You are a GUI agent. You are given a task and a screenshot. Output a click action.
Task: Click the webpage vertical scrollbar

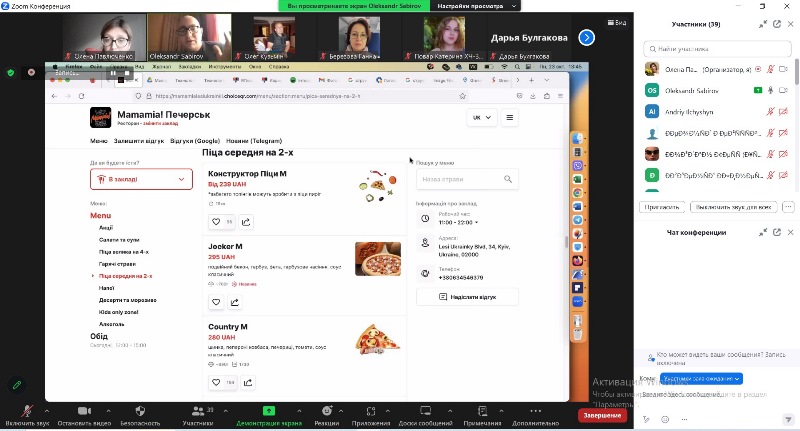coord(566,242)
